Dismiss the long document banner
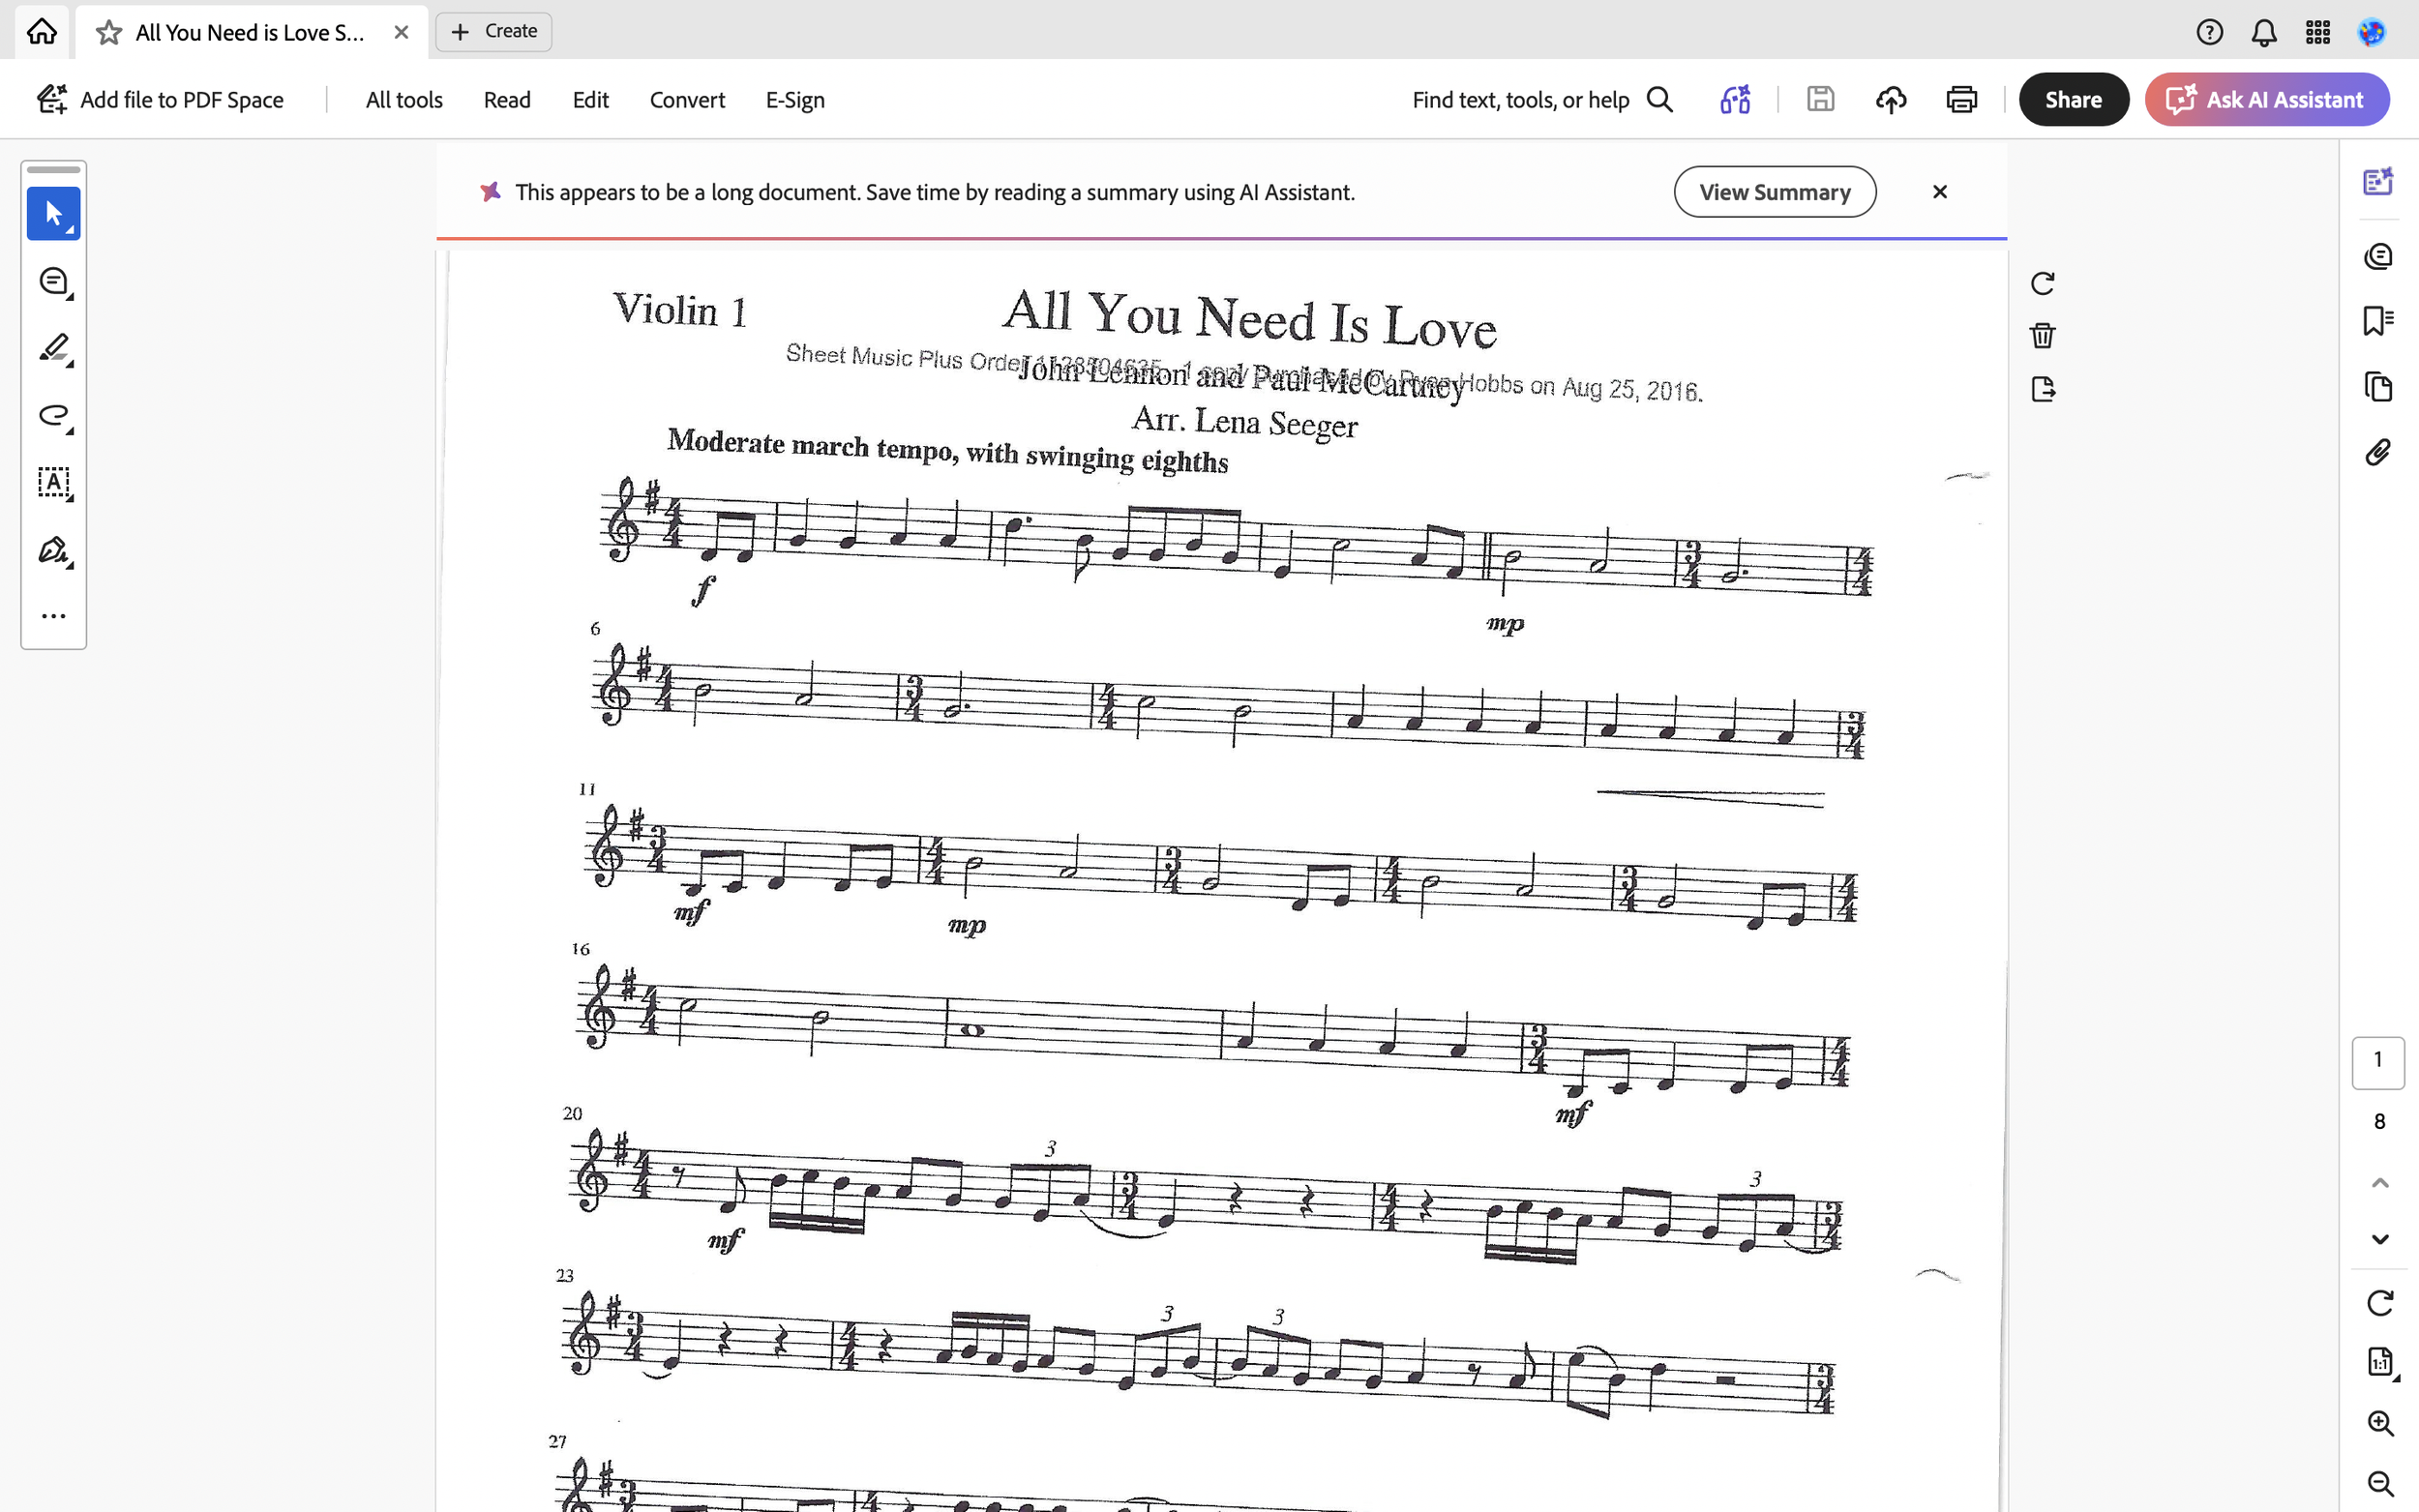 1939,192
